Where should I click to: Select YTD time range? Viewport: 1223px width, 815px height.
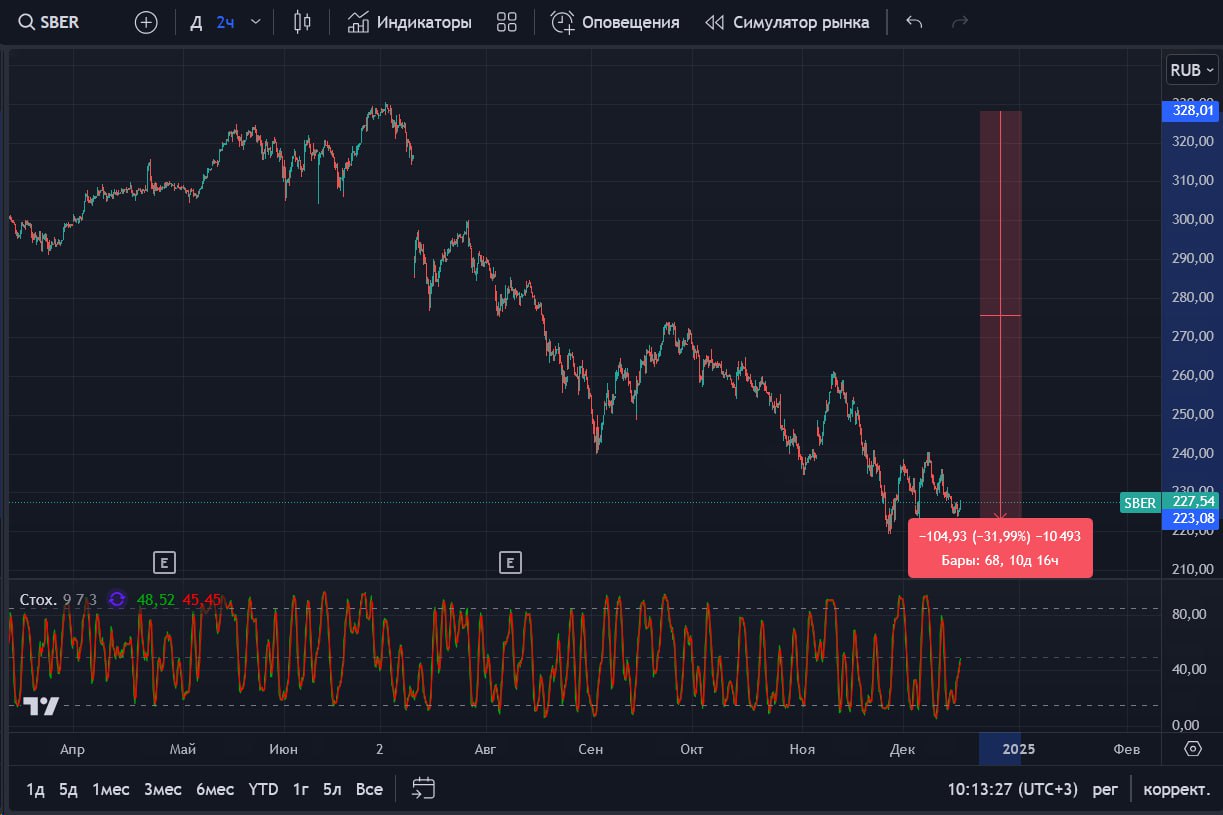[263, 789]
